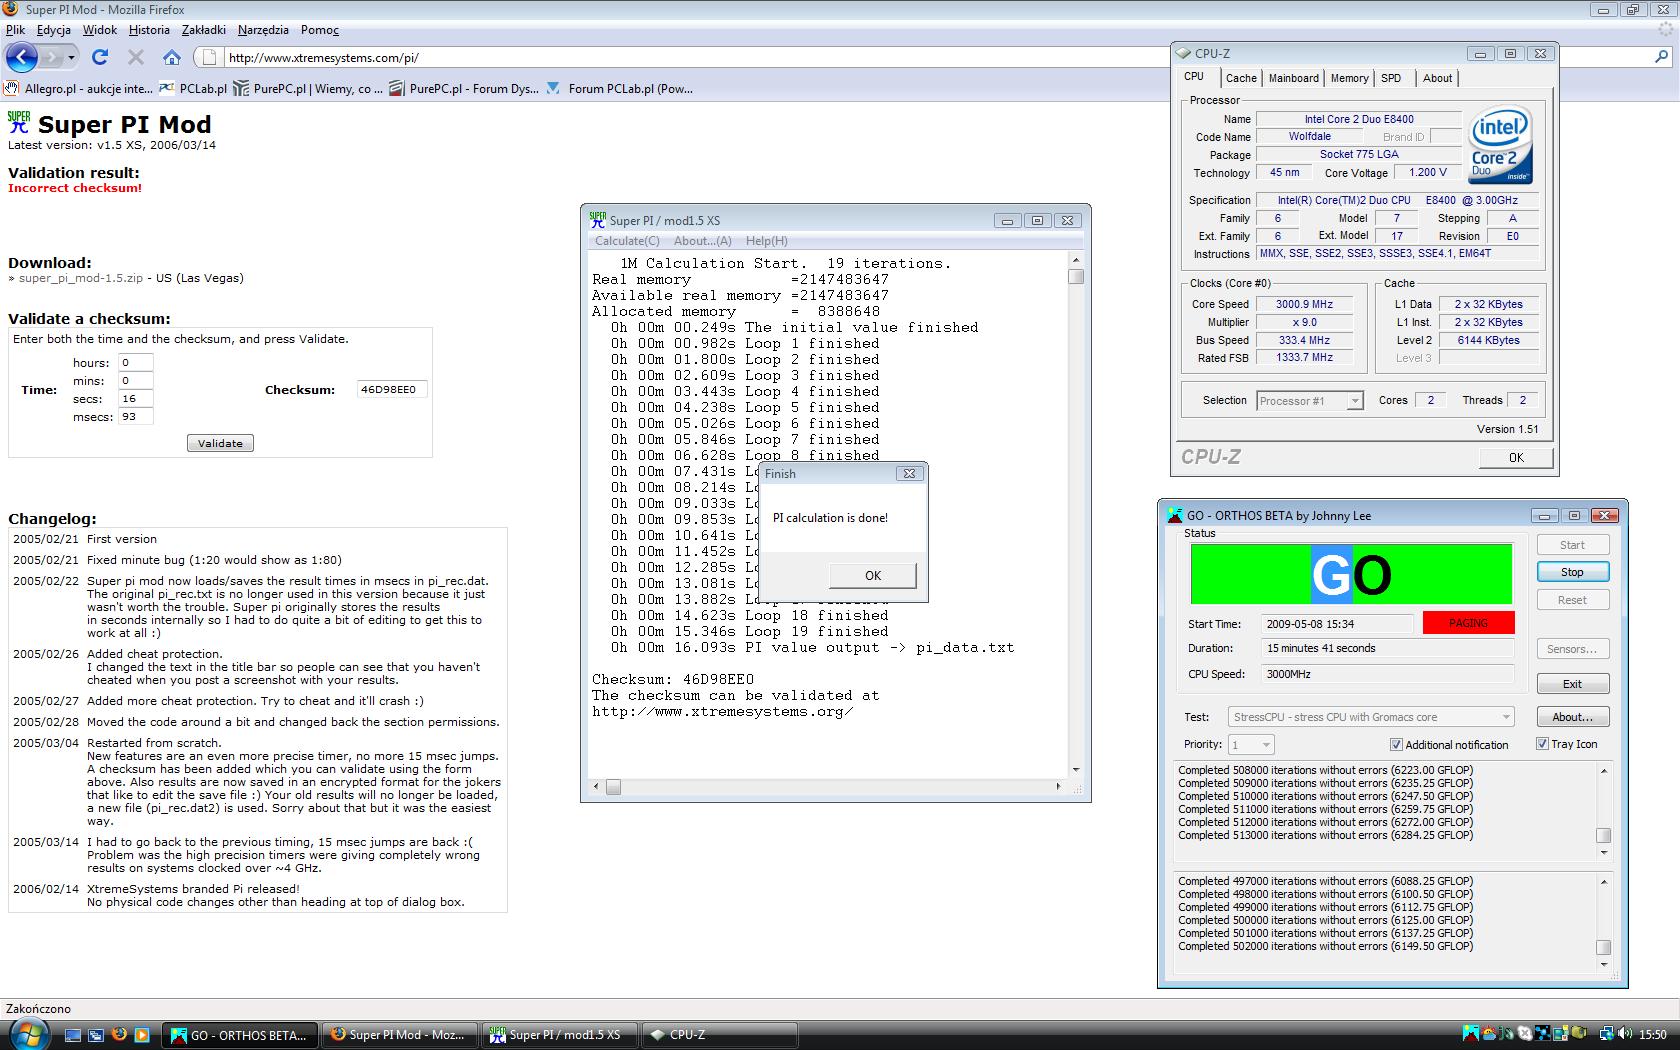The width and height of the screenshot is (1680, 1050).
Task: Click the stop loading X icon
Action: coord(136,57)
